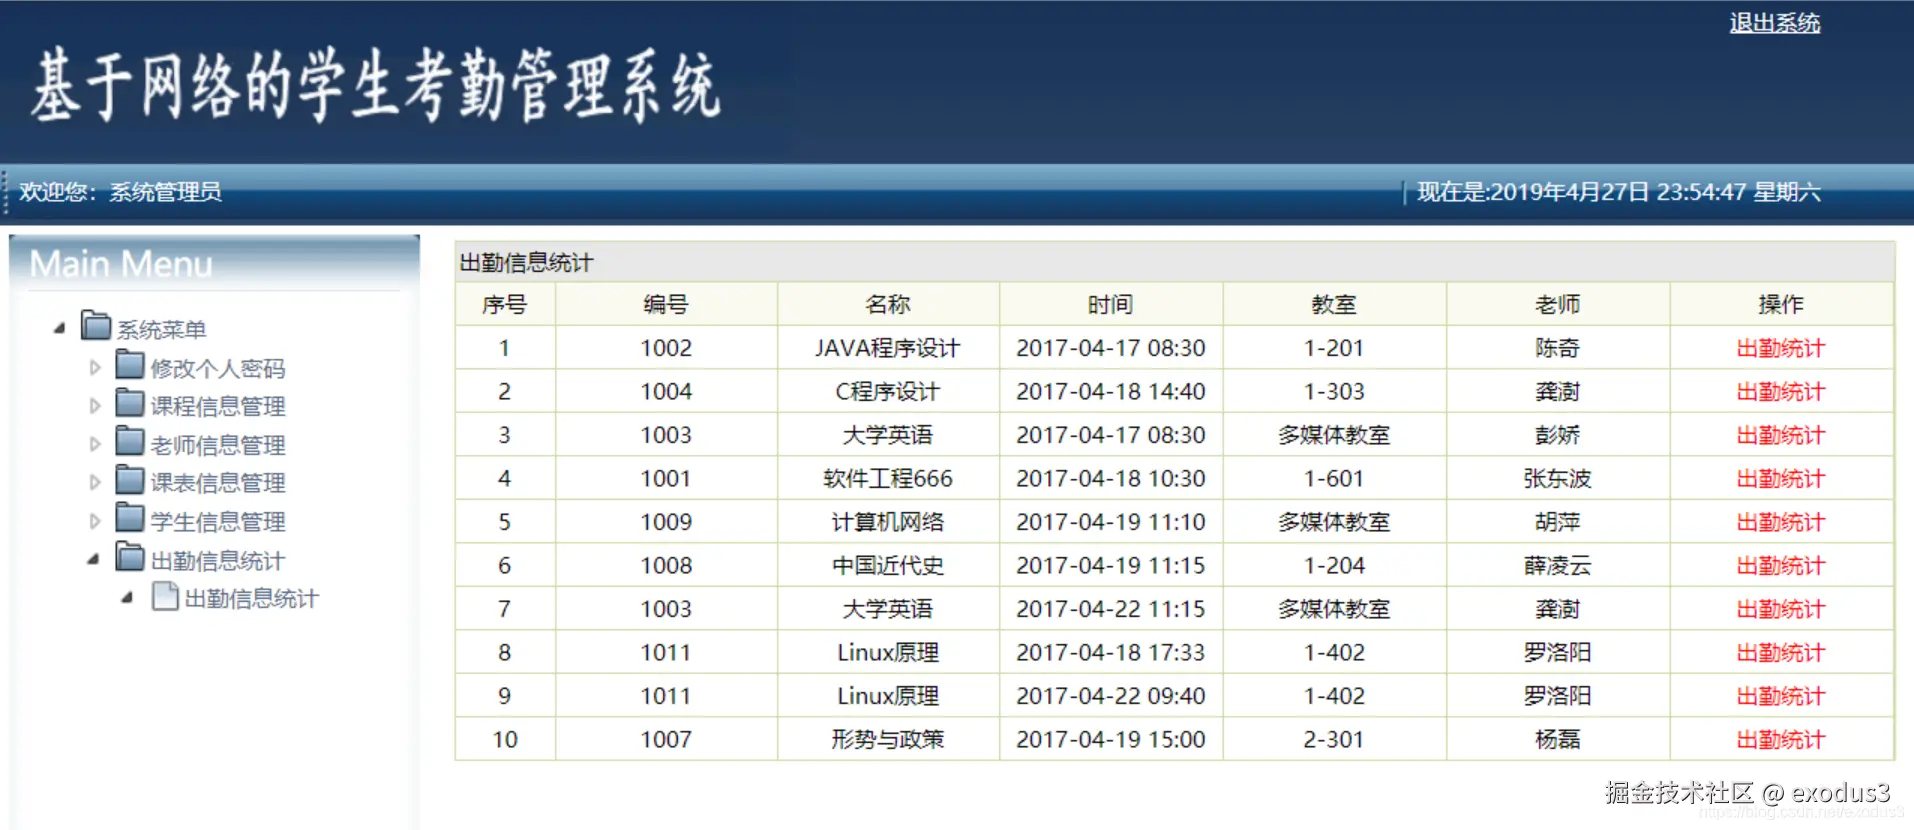The image size is (1914, 830).
Task: Click the 系统菜单 folder icon
Action: [x=96, y=326]
